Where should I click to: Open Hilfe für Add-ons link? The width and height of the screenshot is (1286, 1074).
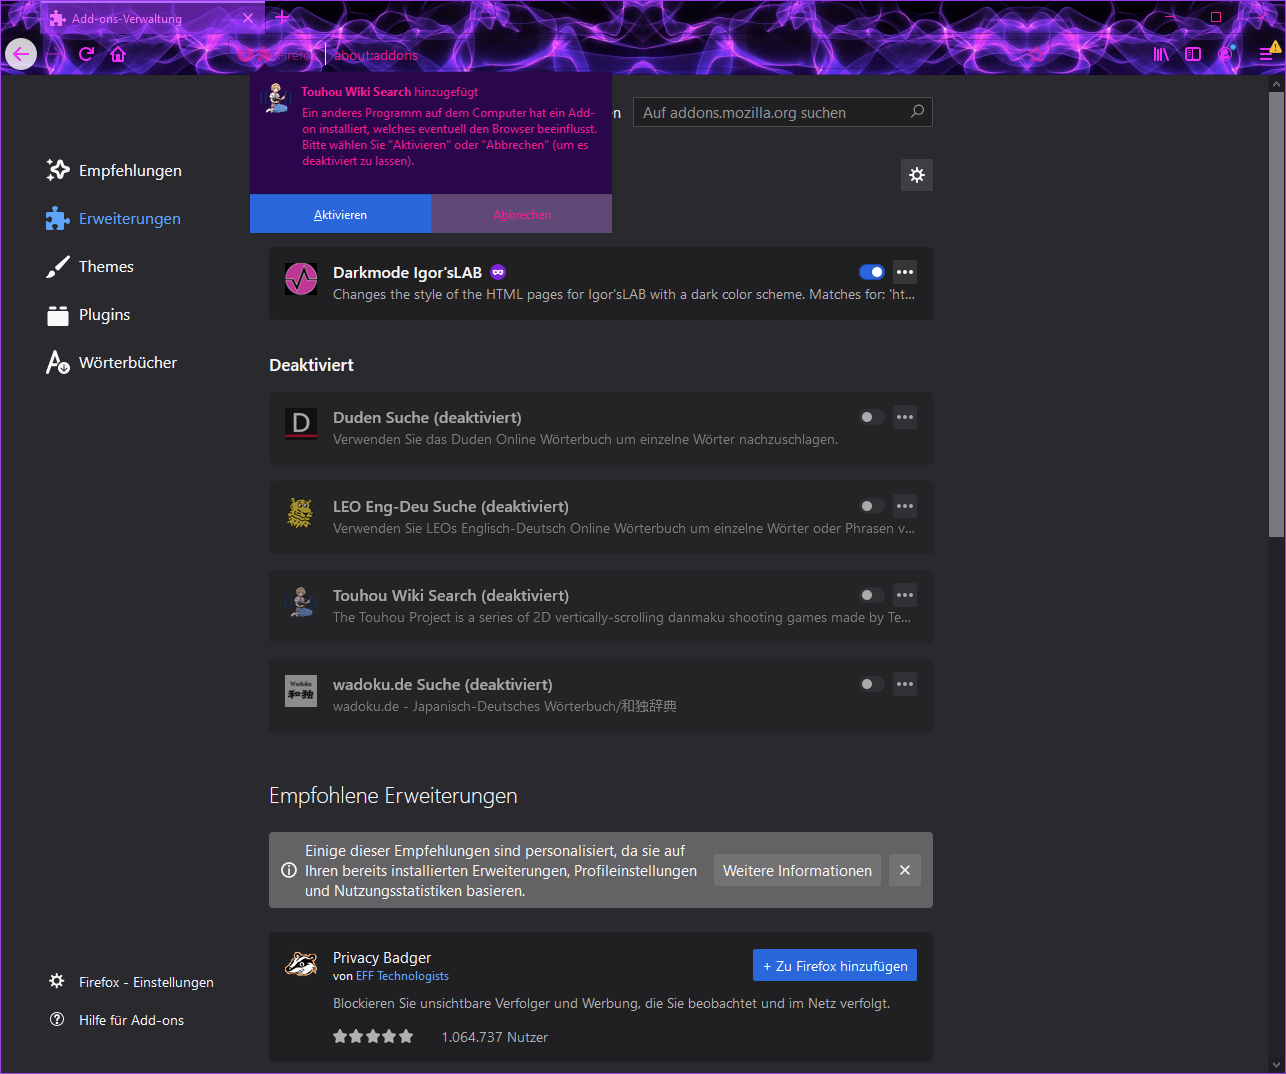(131, 1020)
